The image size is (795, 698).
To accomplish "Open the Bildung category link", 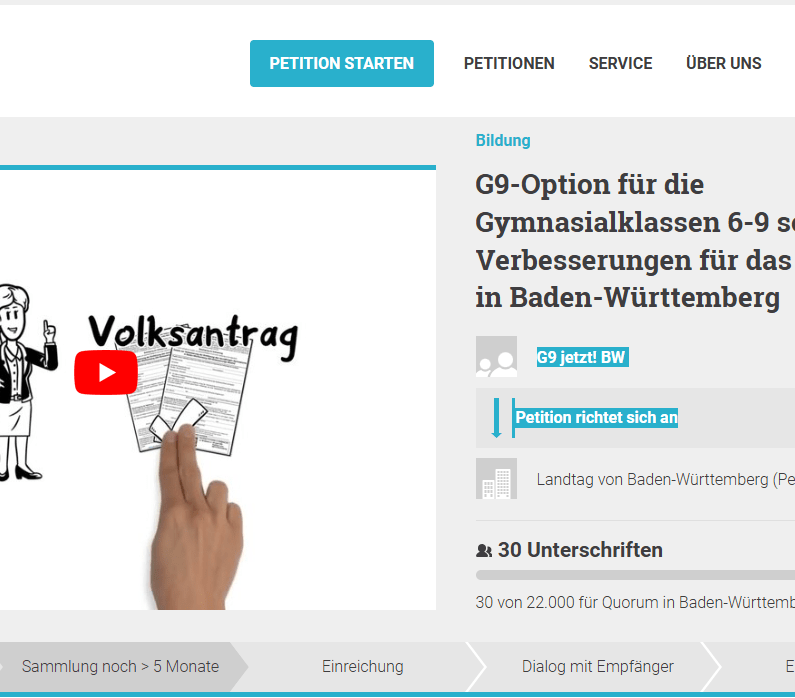I will point(503,140).
